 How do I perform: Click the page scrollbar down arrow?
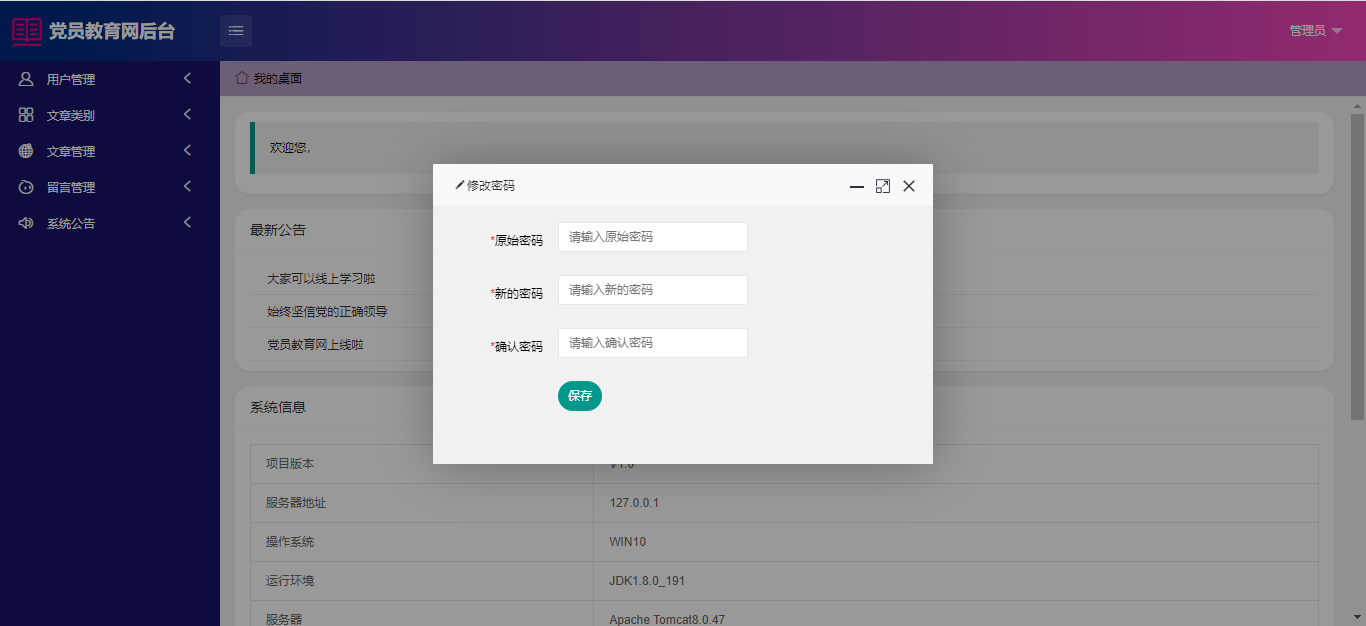[x=1358, y=617]
